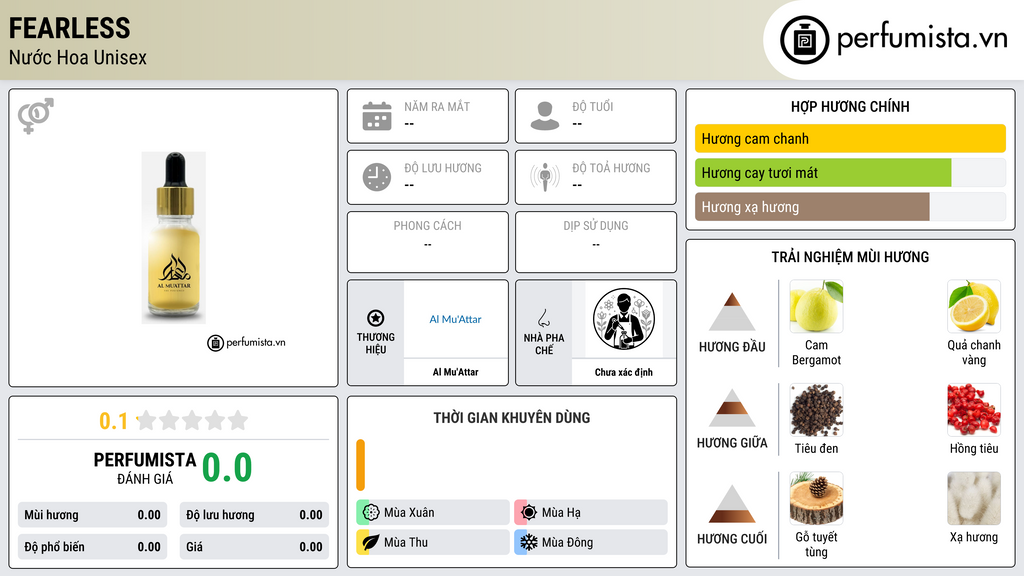Viewport: 1024px width, 576px height.
Task: Click the Thời Gian Khuyên Dùng heading
Action: 512,417
